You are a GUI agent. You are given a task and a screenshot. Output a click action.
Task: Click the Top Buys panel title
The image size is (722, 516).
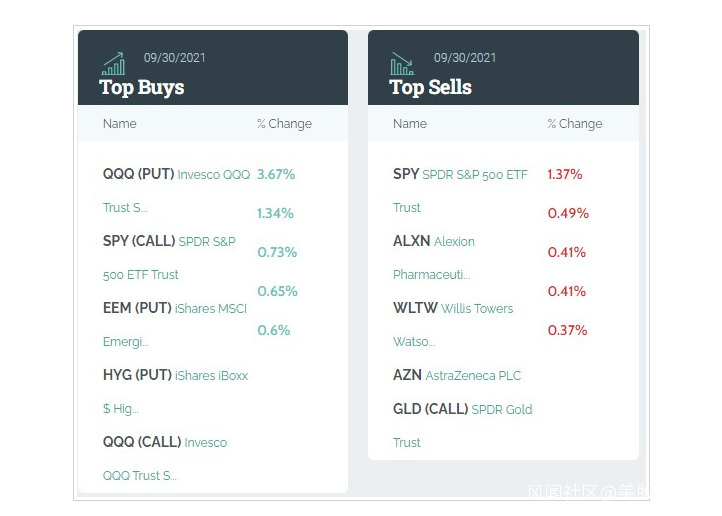coord(142,88)
